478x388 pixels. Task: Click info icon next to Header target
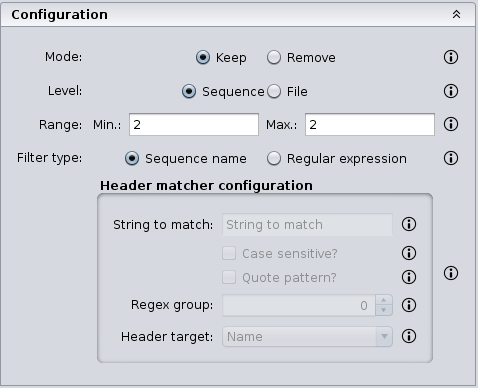409,336
